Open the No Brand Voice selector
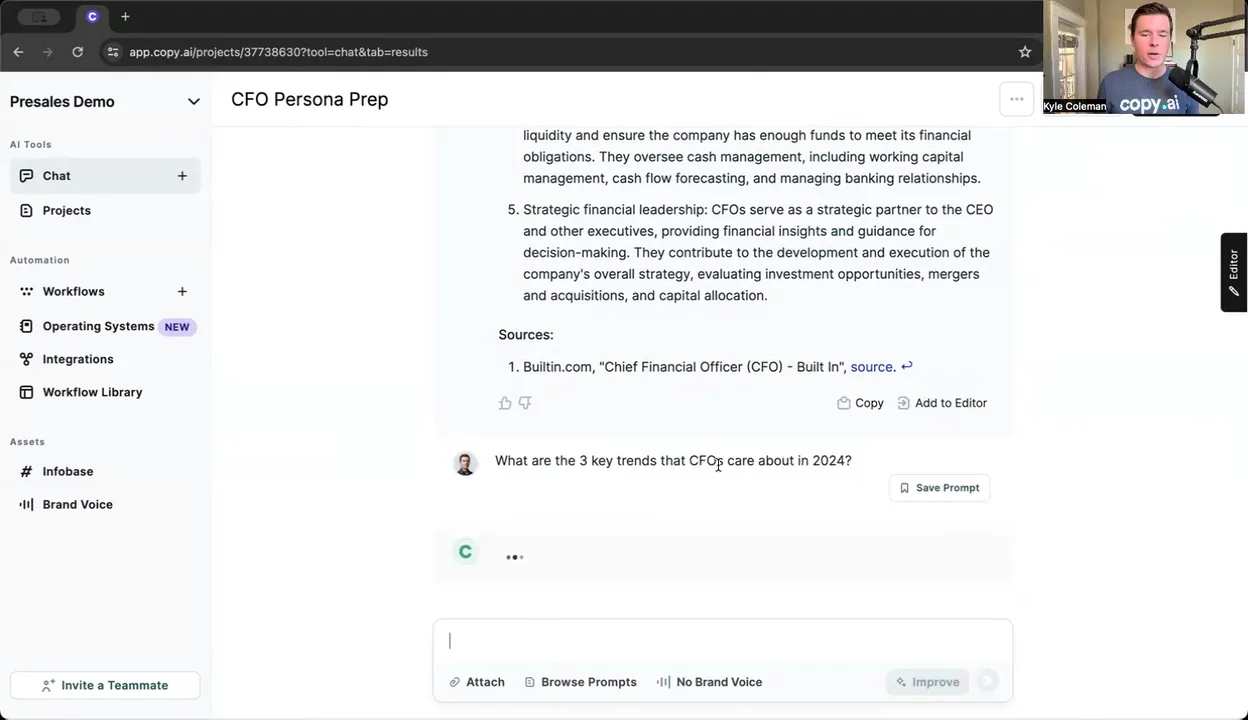 coord(709,682)
